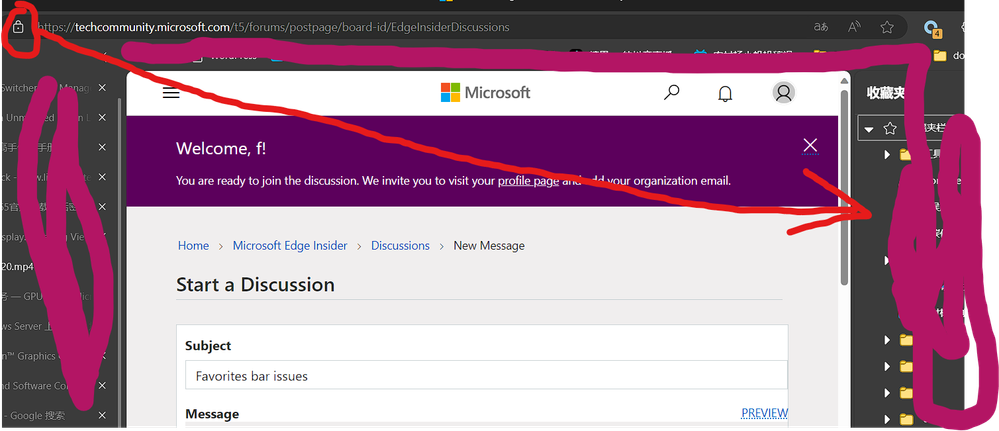This screenshot has width=999, height=431.
Task: Click the Microsoft logo
Action: click(x=485, y=92)
